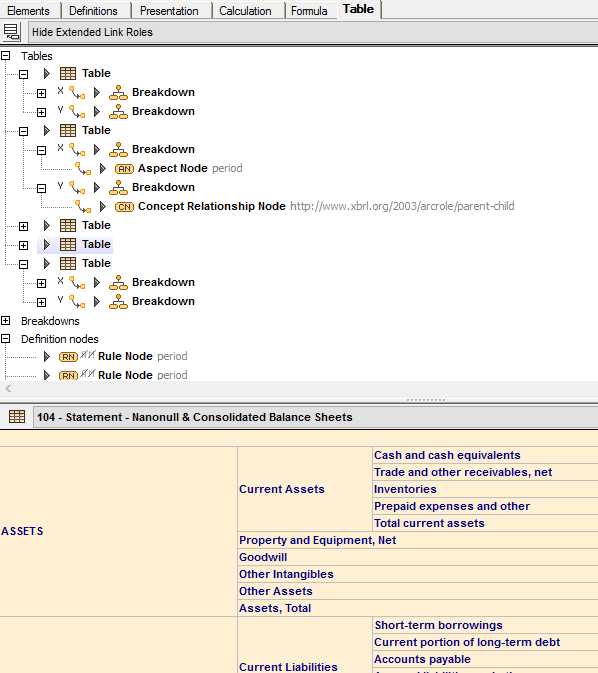Click the Total current assets cell

pos(486,523)
